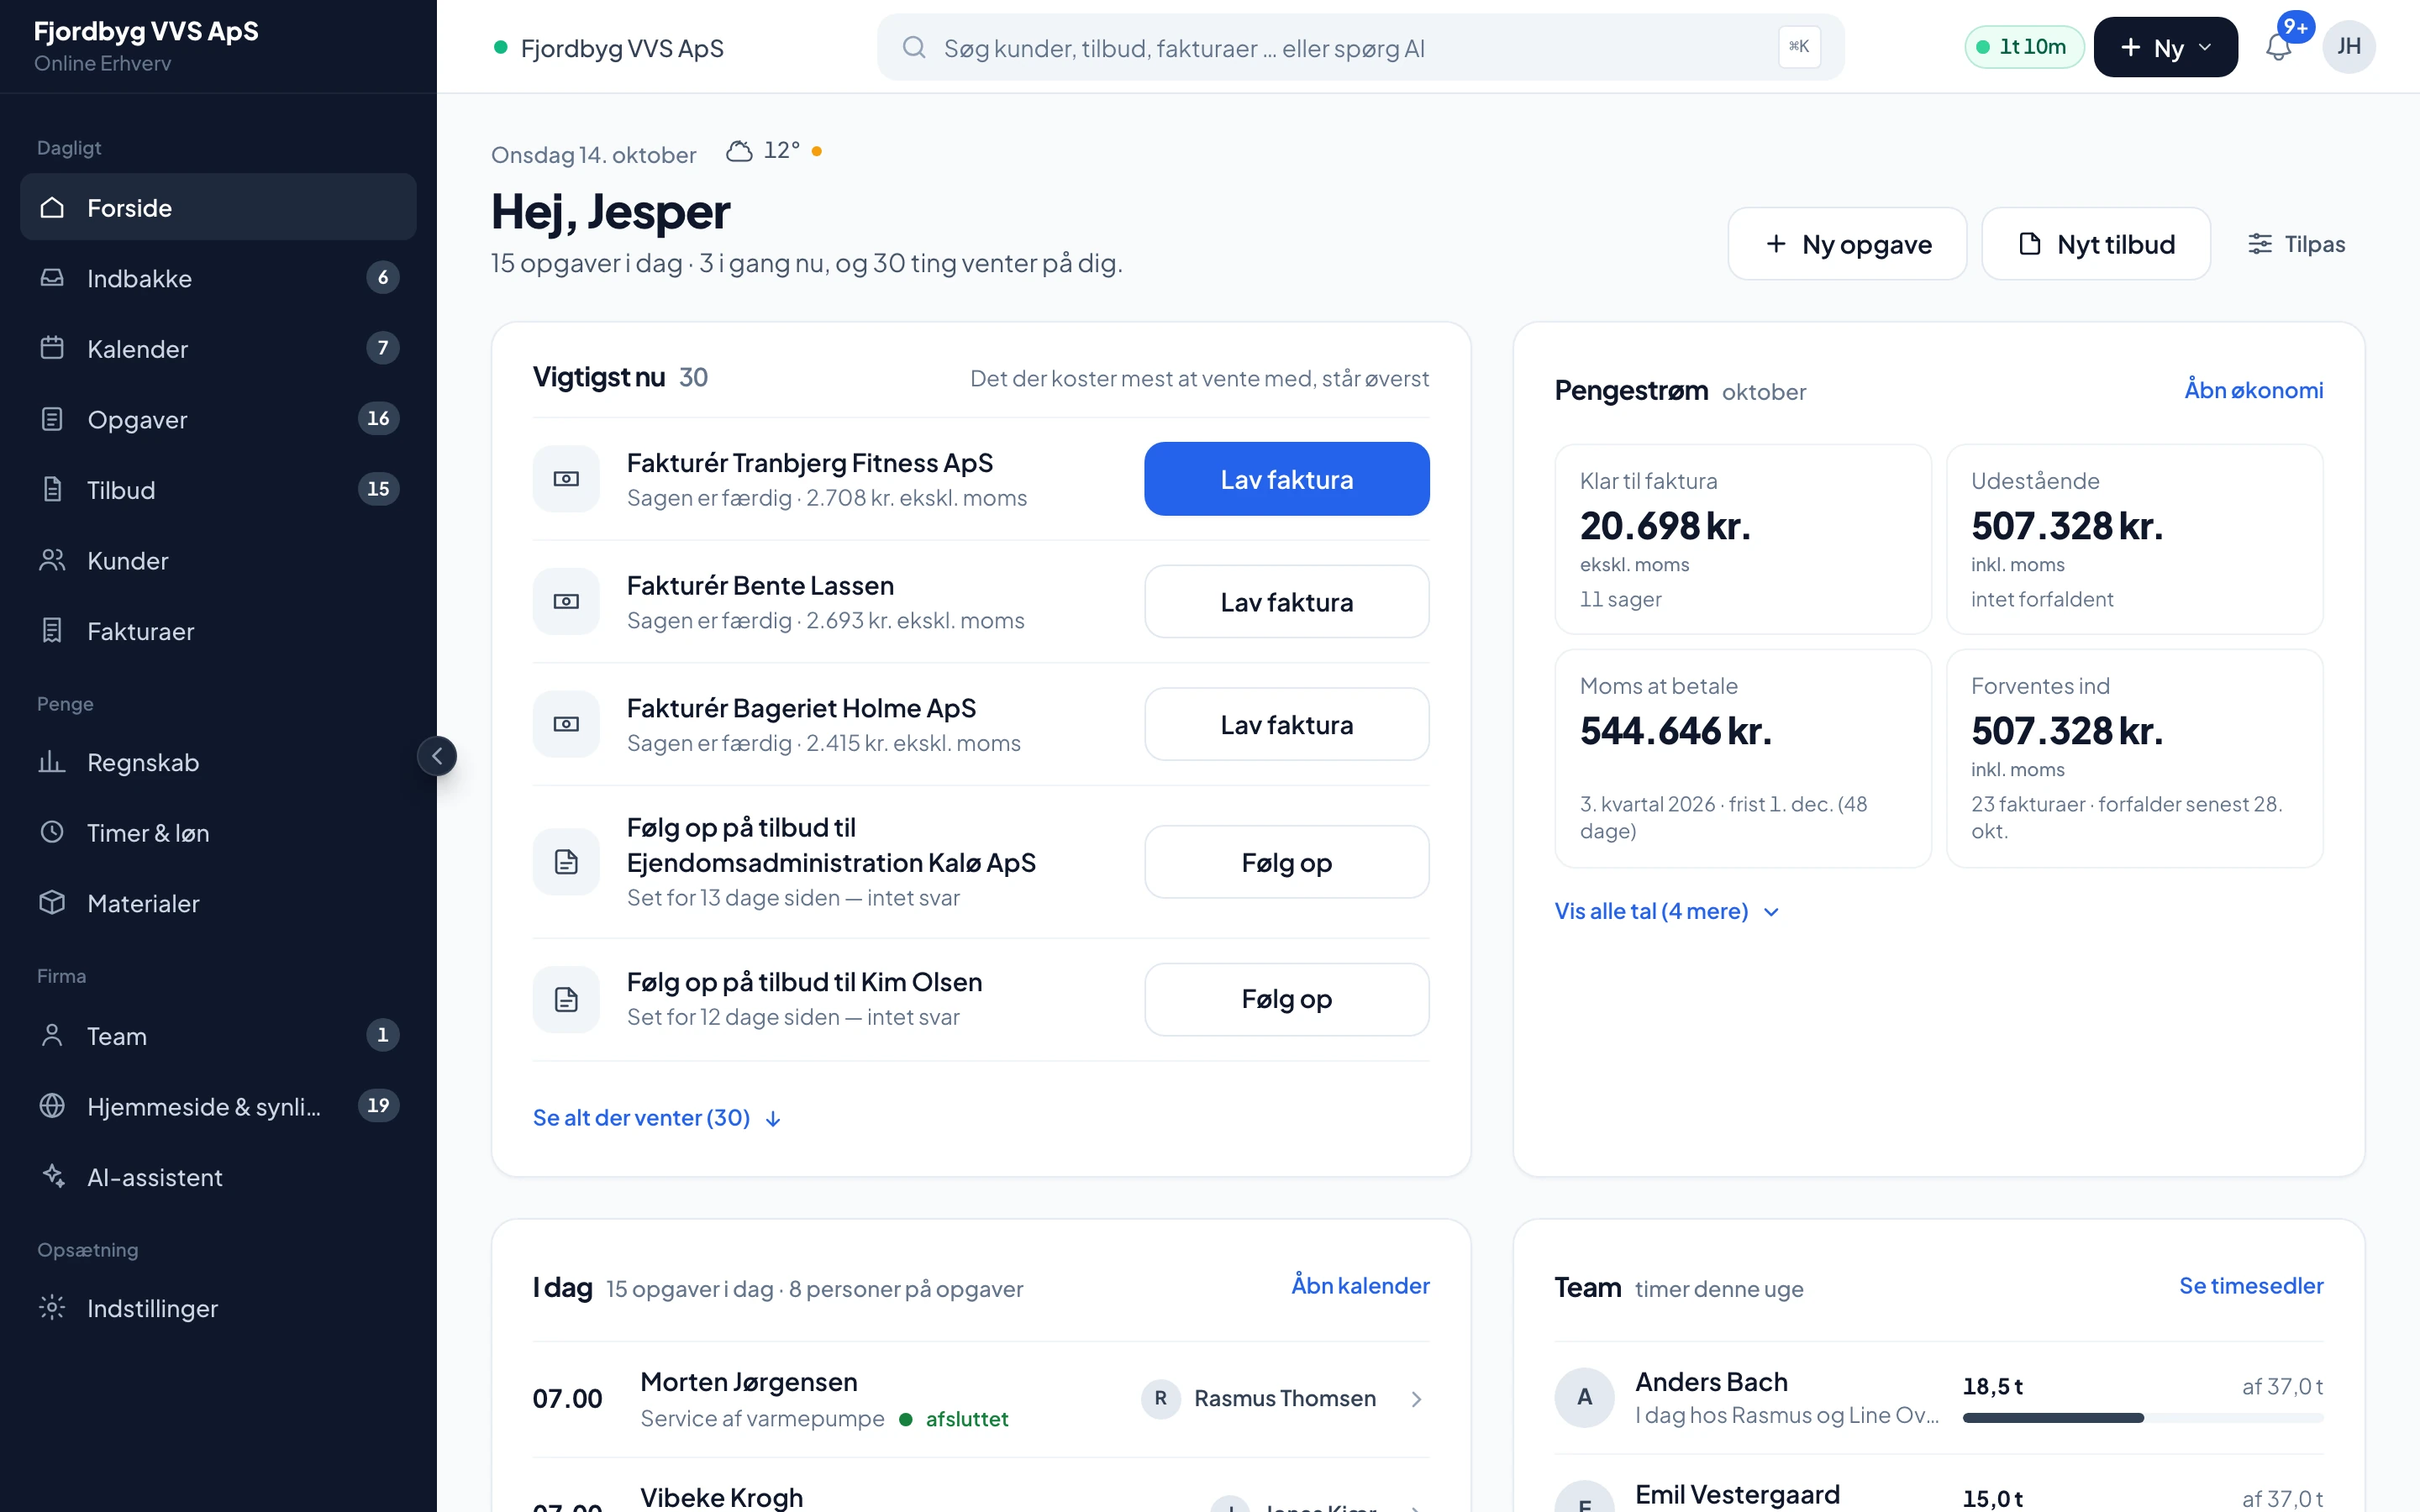Click Nyt tilbud button
The width and height of the screenshot is (2420, 1512).
[x=2096, y=244]
